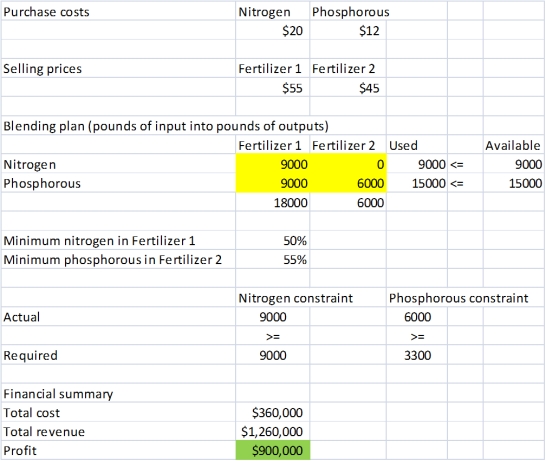Click the Fertilizer 1 selling price $55
The width and height of the screenshot is (546, 461).
click(x=272, y=87)
